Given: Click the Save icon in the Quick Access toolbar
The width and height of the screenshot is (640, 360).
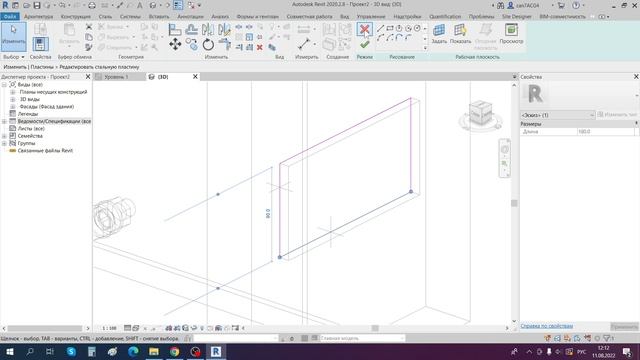Looking at the screenshot, I should 37,5.
